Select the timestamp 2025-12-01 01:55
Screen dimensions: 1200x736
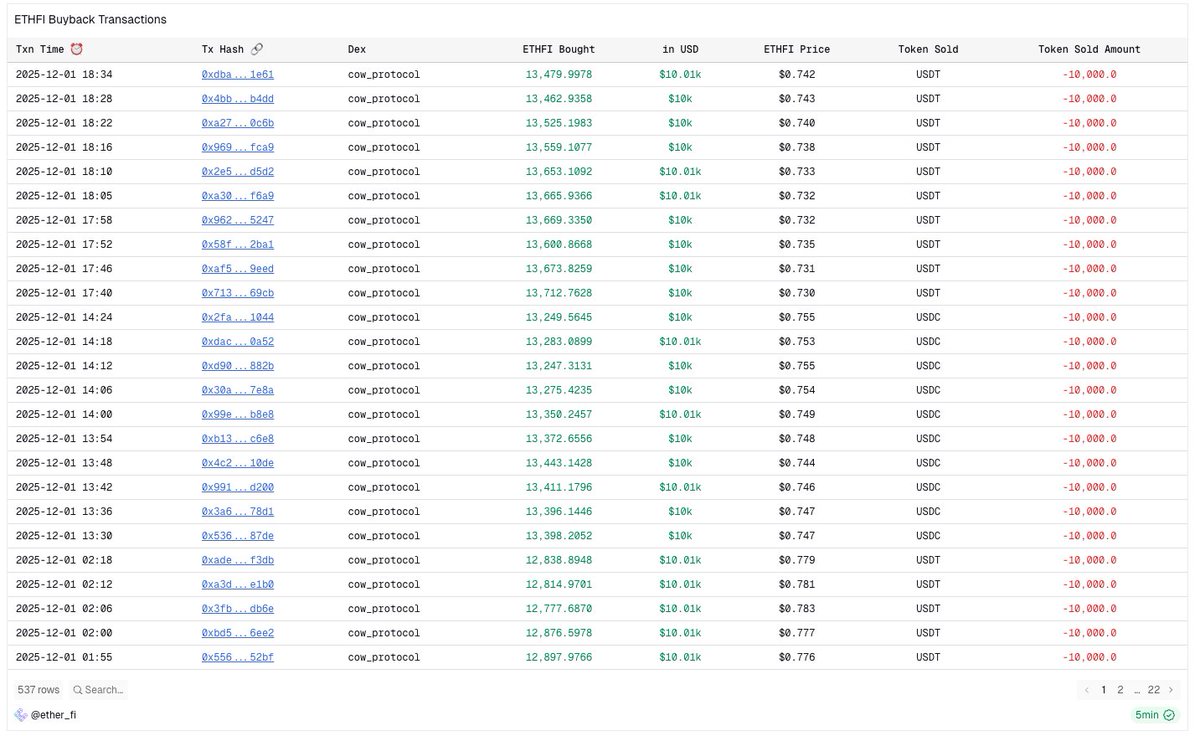64,657
